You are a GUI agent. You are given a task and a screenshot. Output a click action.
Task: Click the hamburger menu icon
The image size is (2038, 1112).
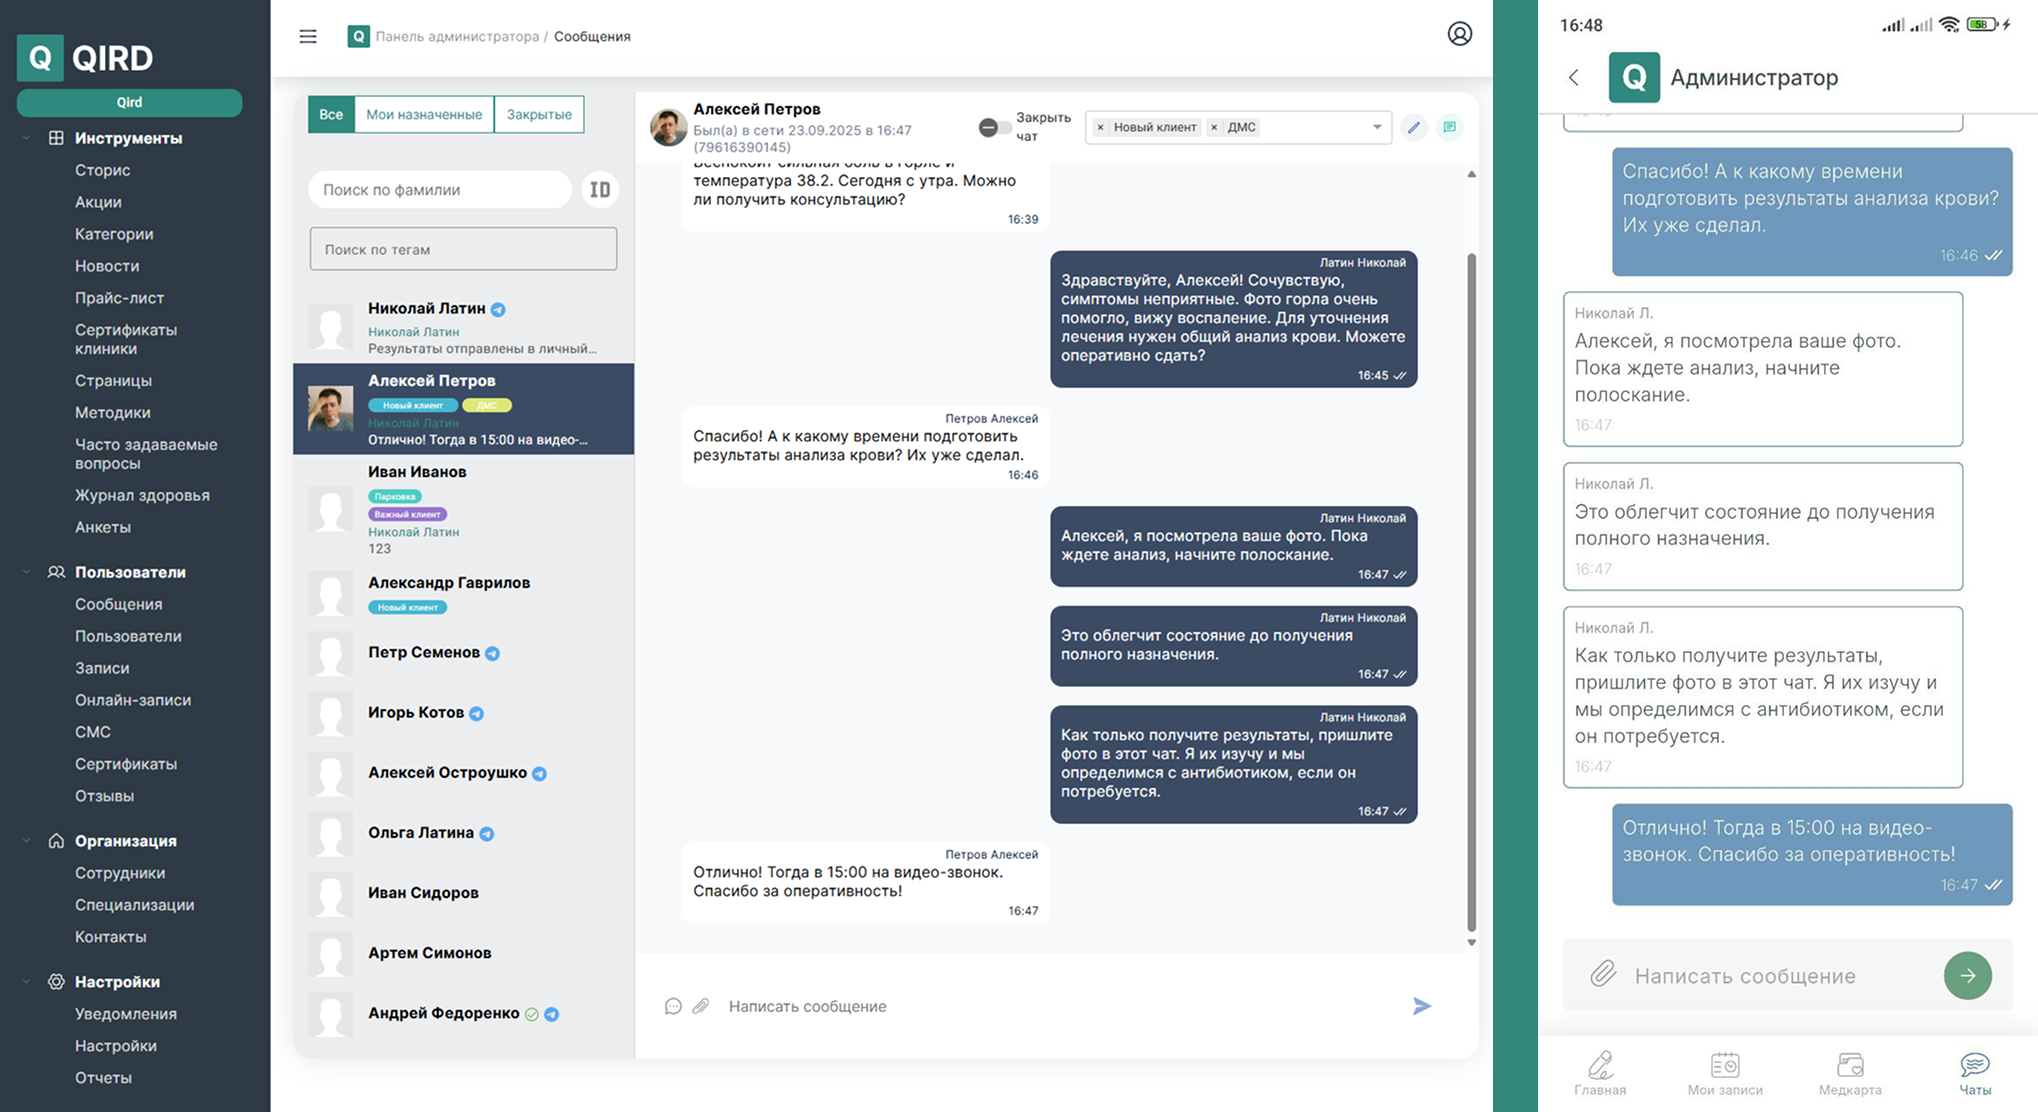click(x=308, y=36)
